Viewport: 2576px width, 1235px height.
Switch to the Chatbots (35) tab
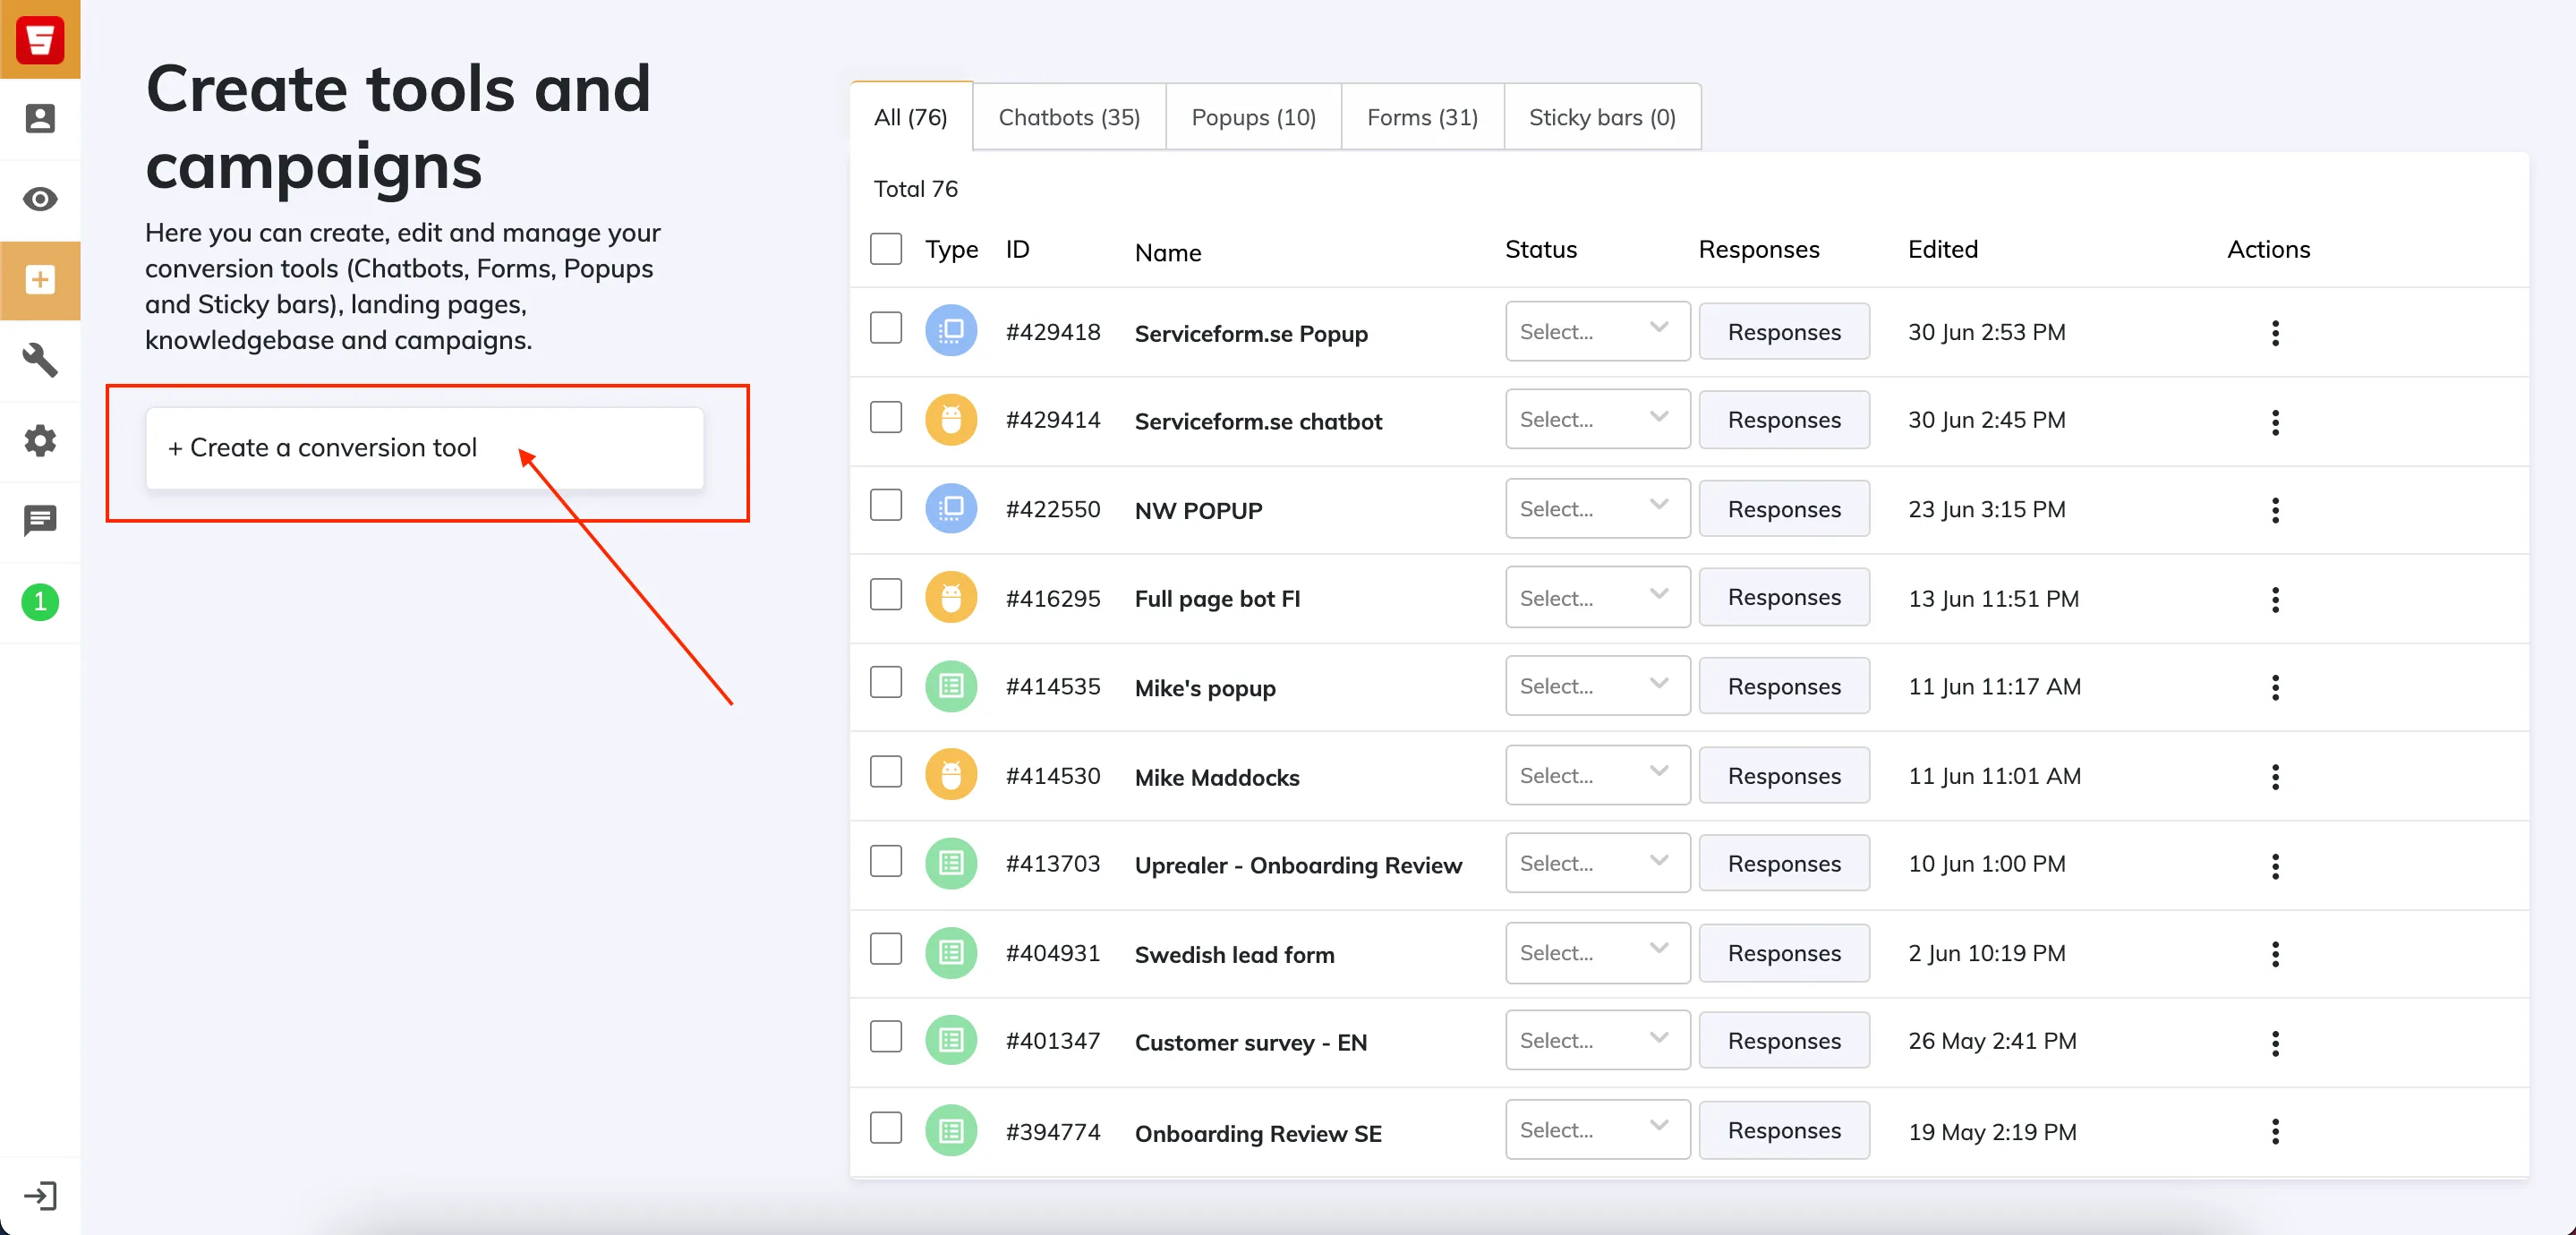[x=1069, y=117]
